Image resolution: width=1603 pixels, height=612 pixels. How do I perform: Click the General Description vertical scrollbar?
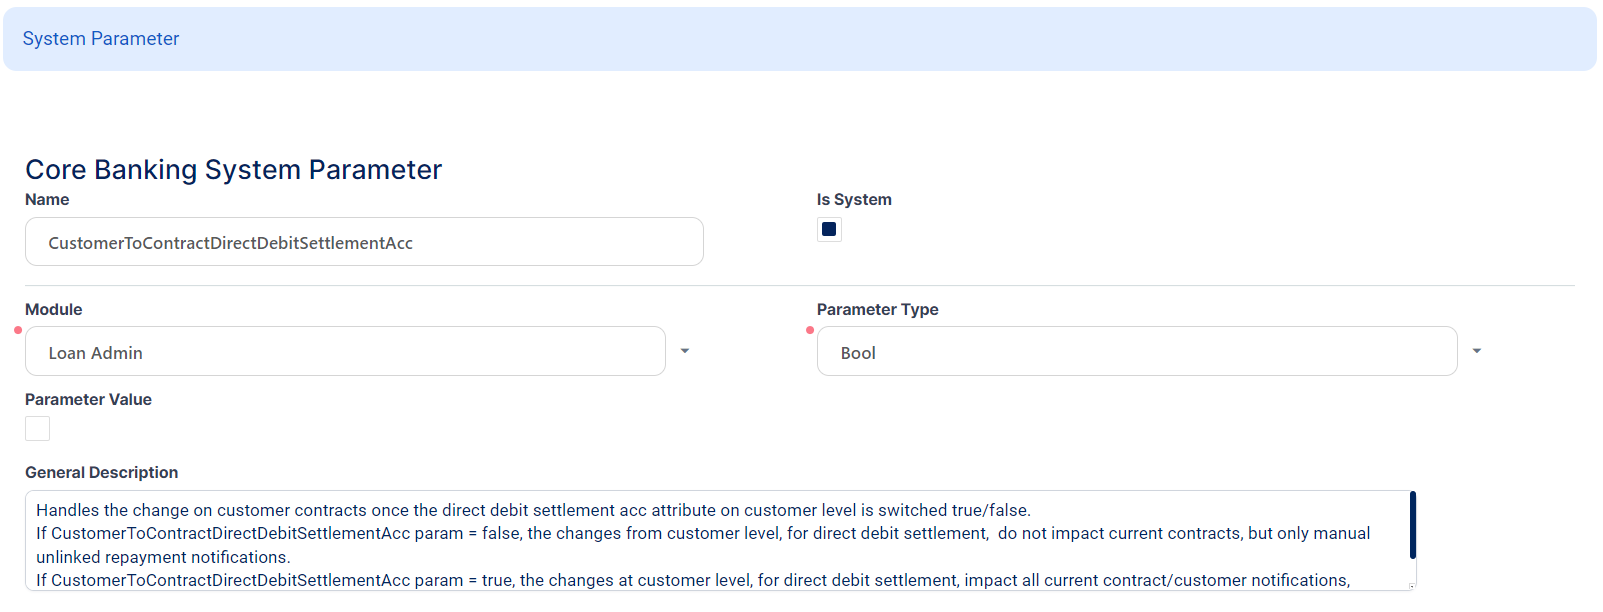[1412, 525]
